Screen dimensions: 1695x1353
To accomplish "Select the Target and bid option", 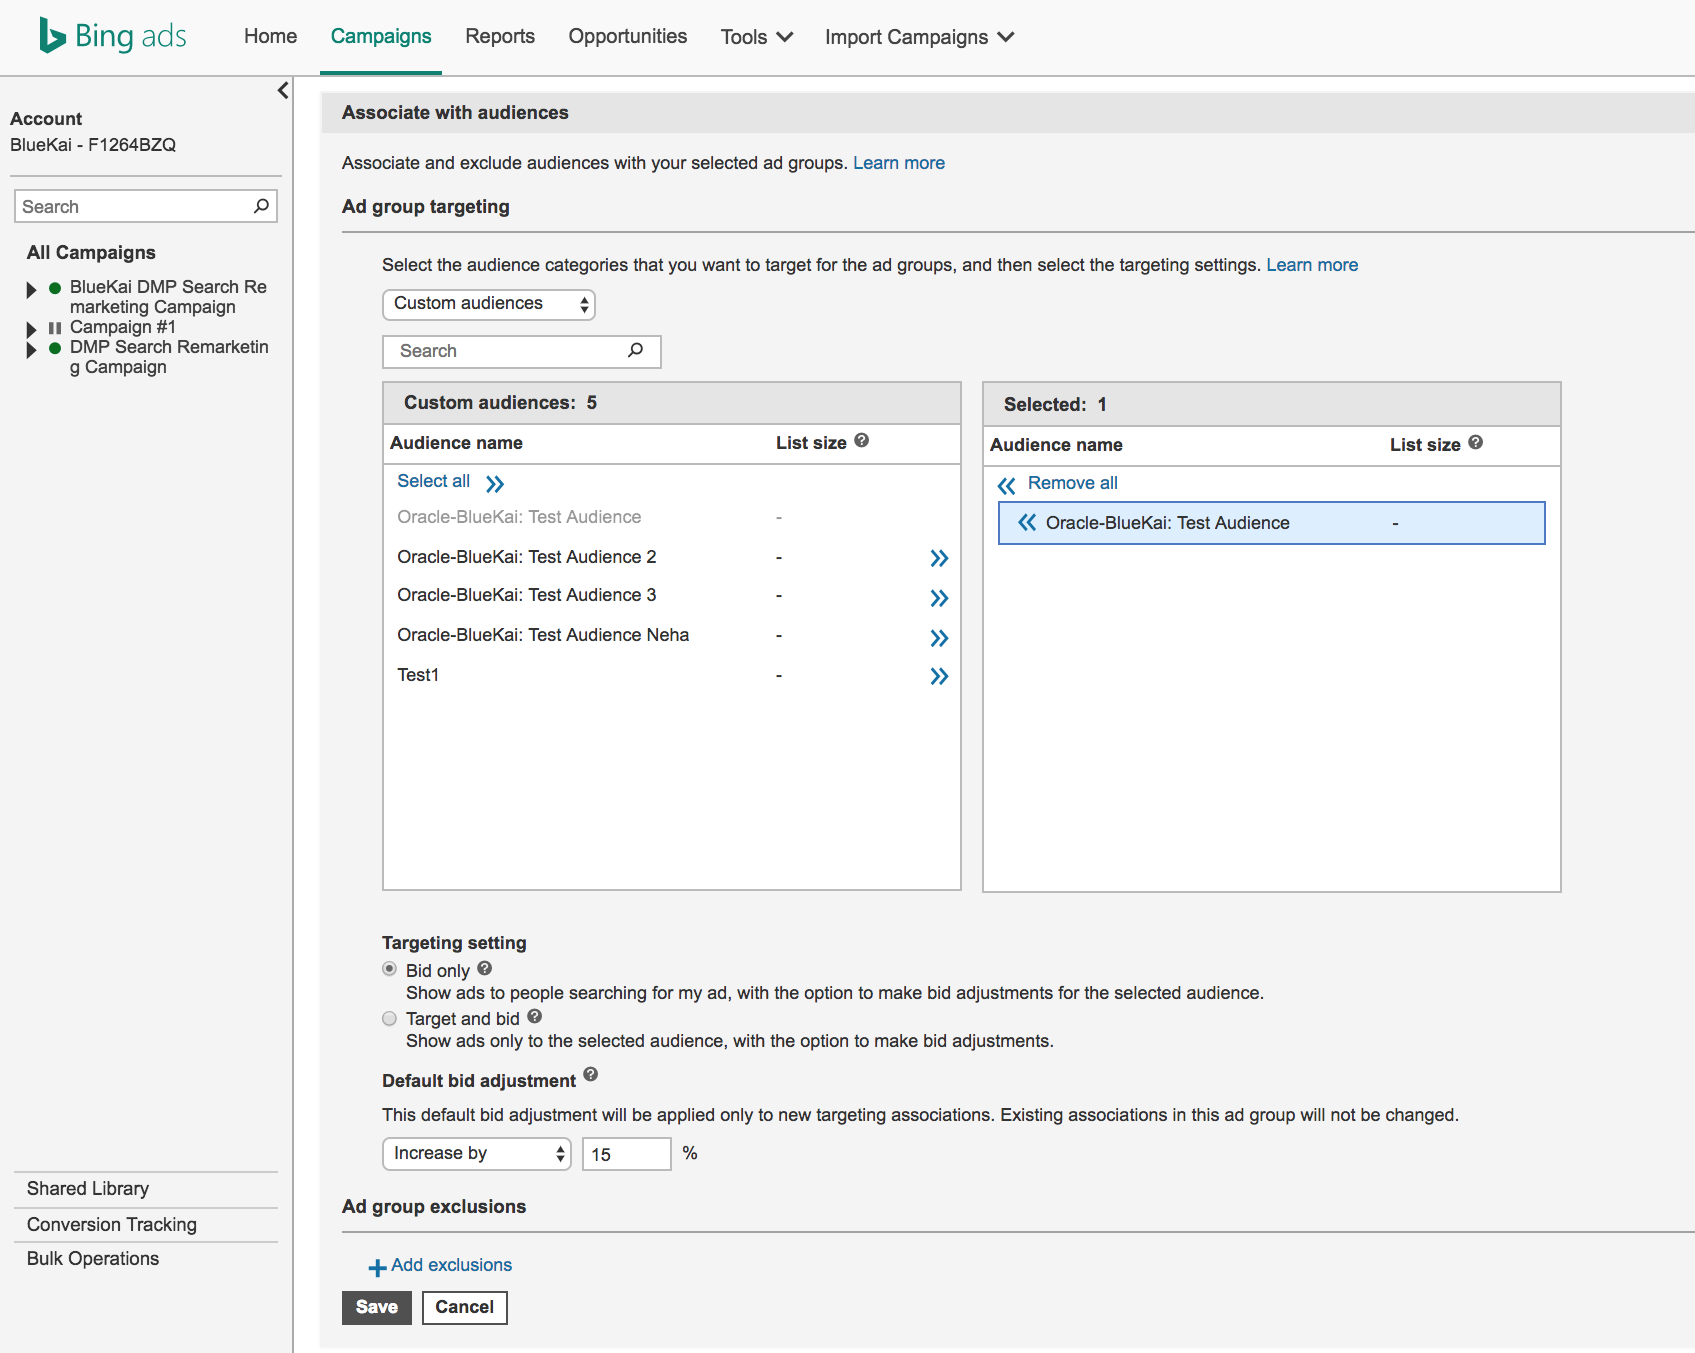I will coord(390,1019).
